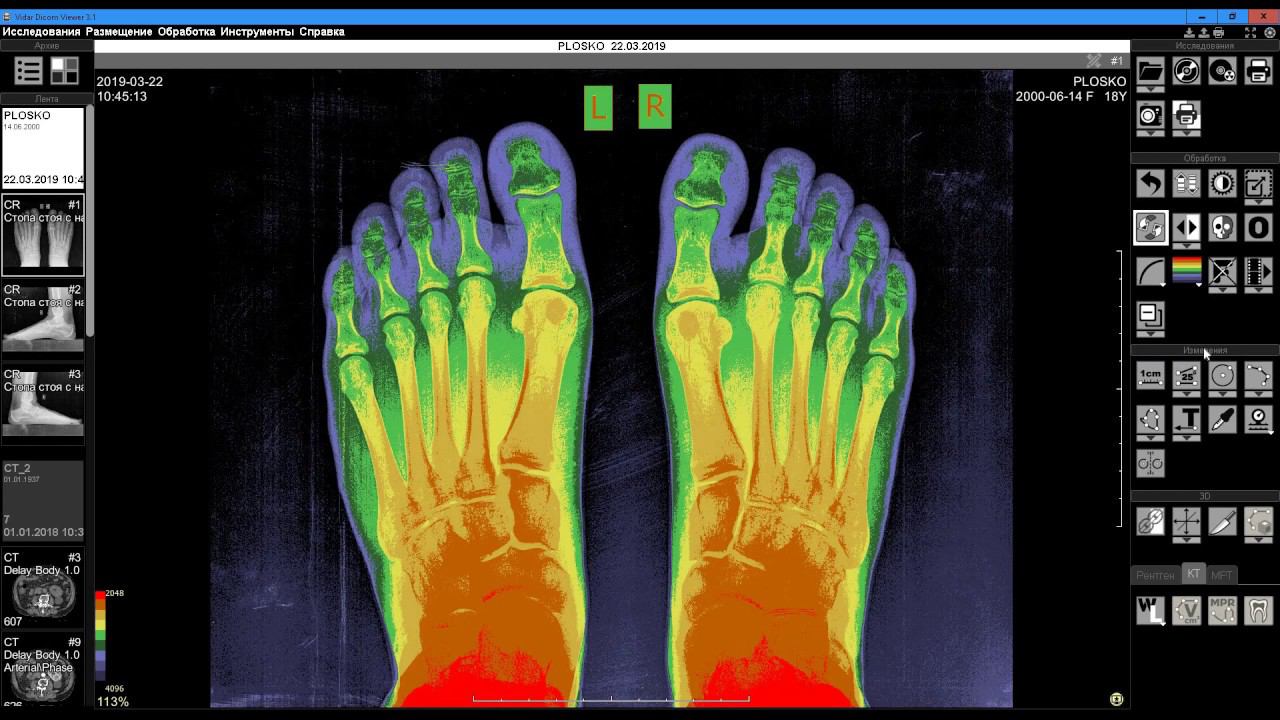Toggle the chain link synchronization icon
Viewport: 1280px width, 720px height.
point(1150,521)
